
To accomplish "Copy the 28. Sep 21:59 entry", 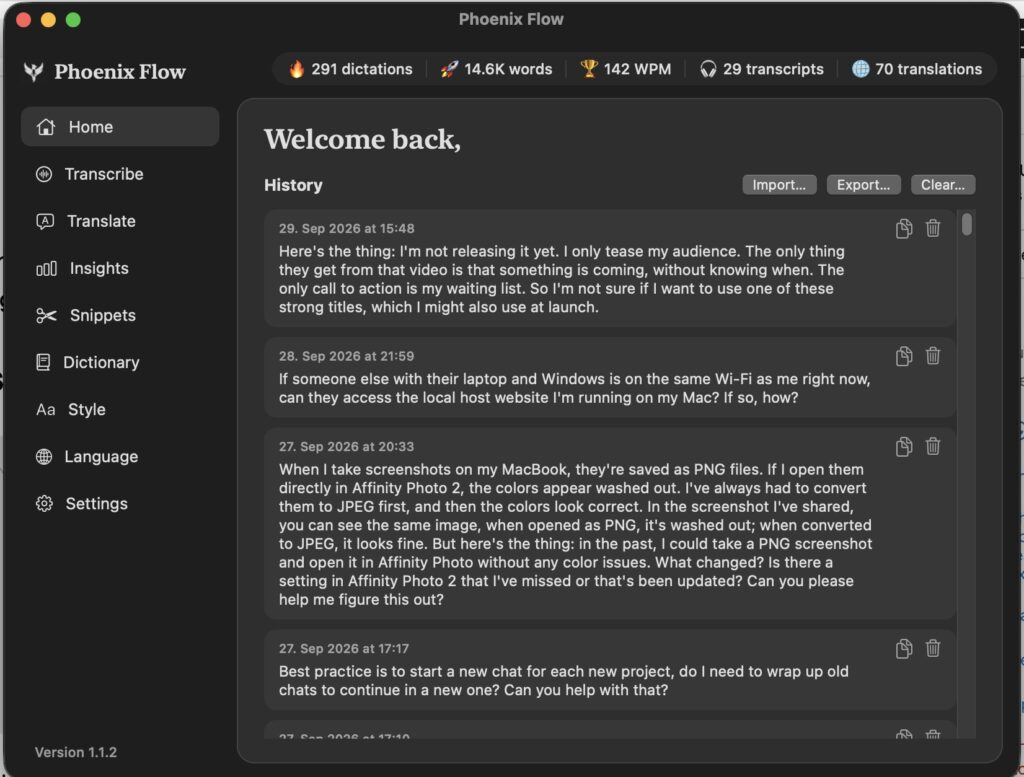I will 904,357.
